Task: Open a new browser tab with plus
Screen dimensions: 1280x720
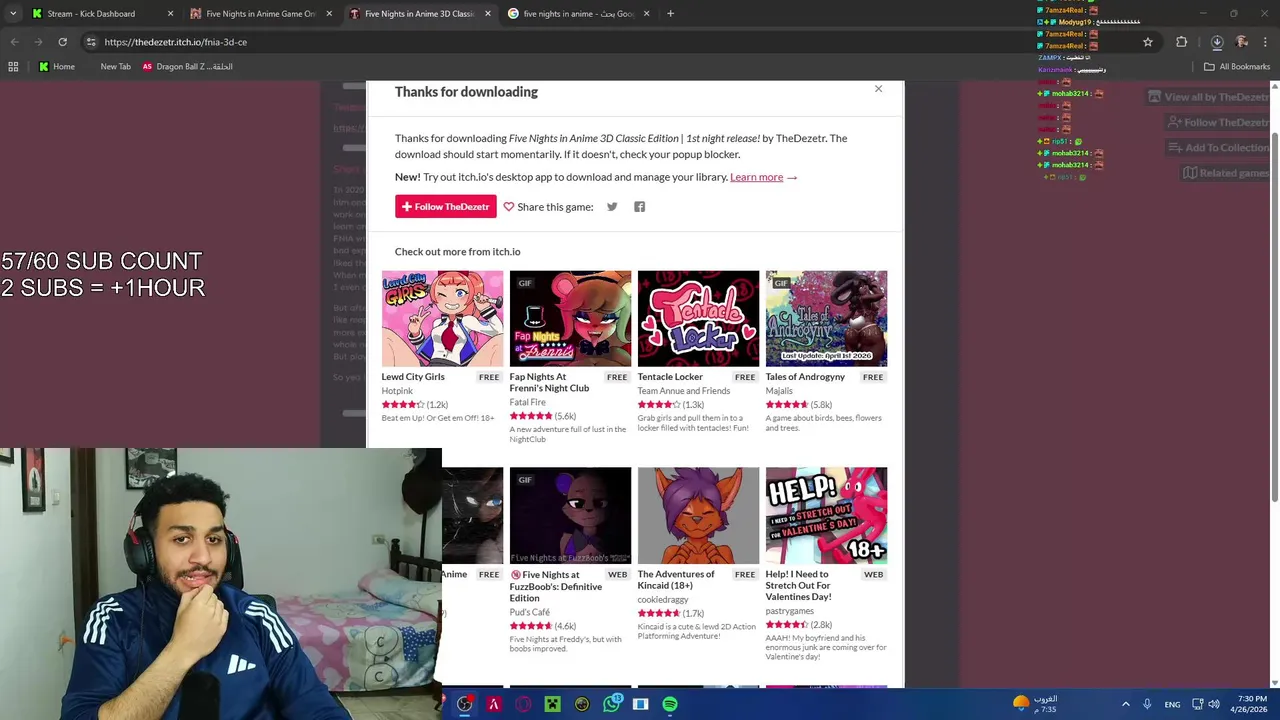Action: pos(670,14)
